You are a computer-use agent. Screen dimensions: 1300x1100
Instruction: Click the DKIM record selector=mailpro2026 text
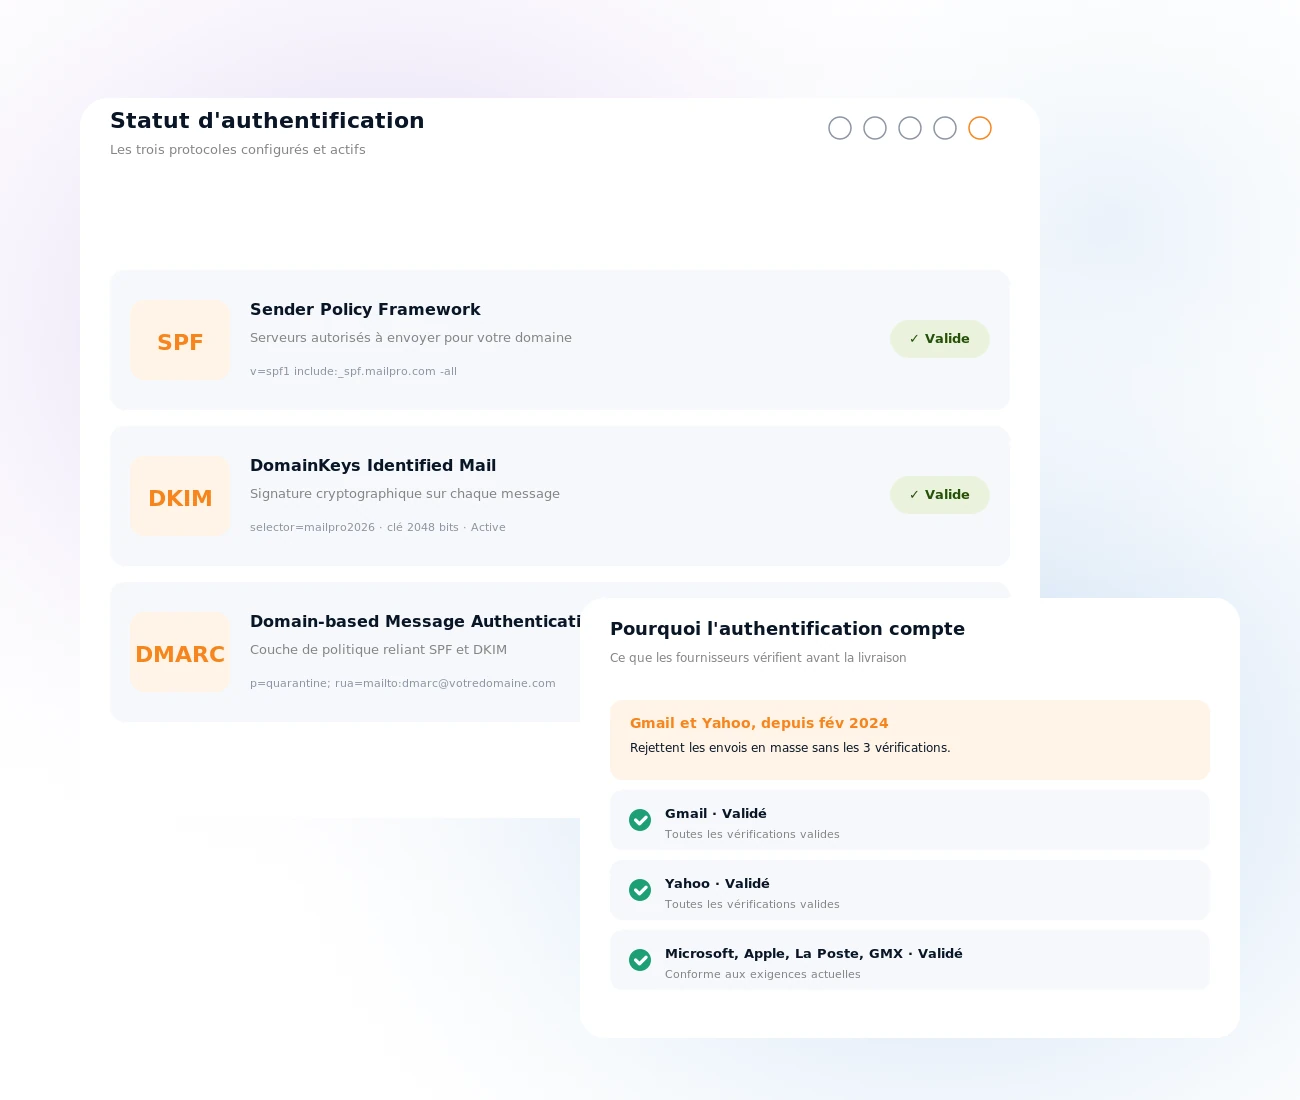[378, 527]
